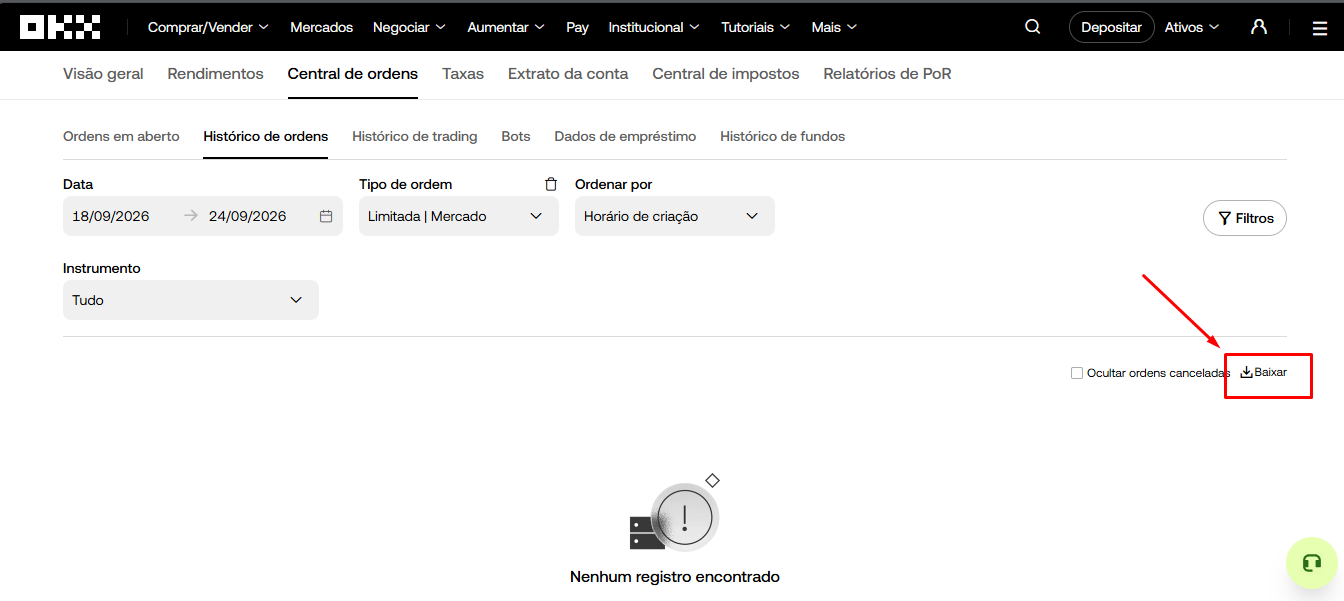Screen dimensions: 1344x601
Task: Select Histórico de ordens subtab
Action: [266, 136]
